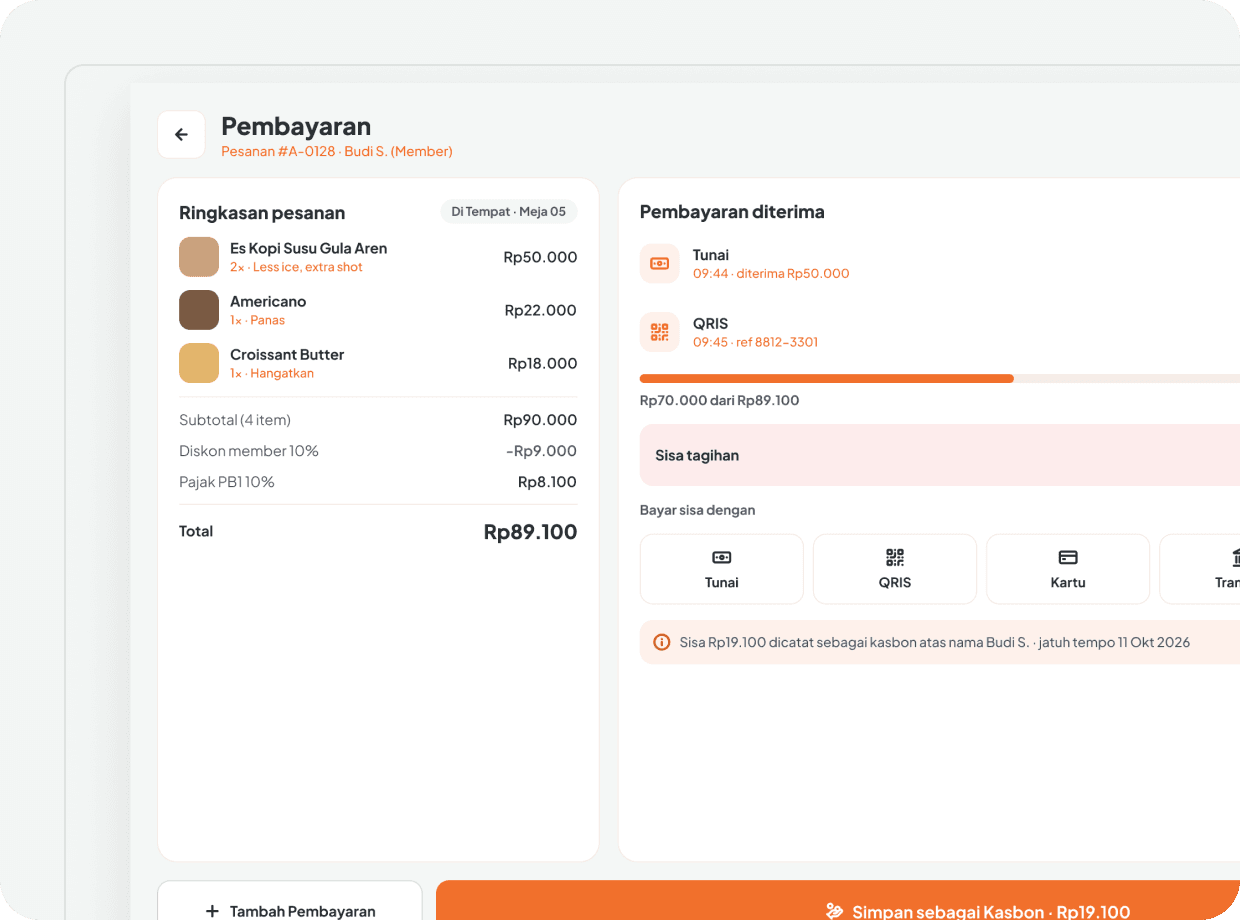The width and height of the screenshot is (1240, 920).
Task: Click the info icon in the kasbon notice
Action: tap(661, 642)
